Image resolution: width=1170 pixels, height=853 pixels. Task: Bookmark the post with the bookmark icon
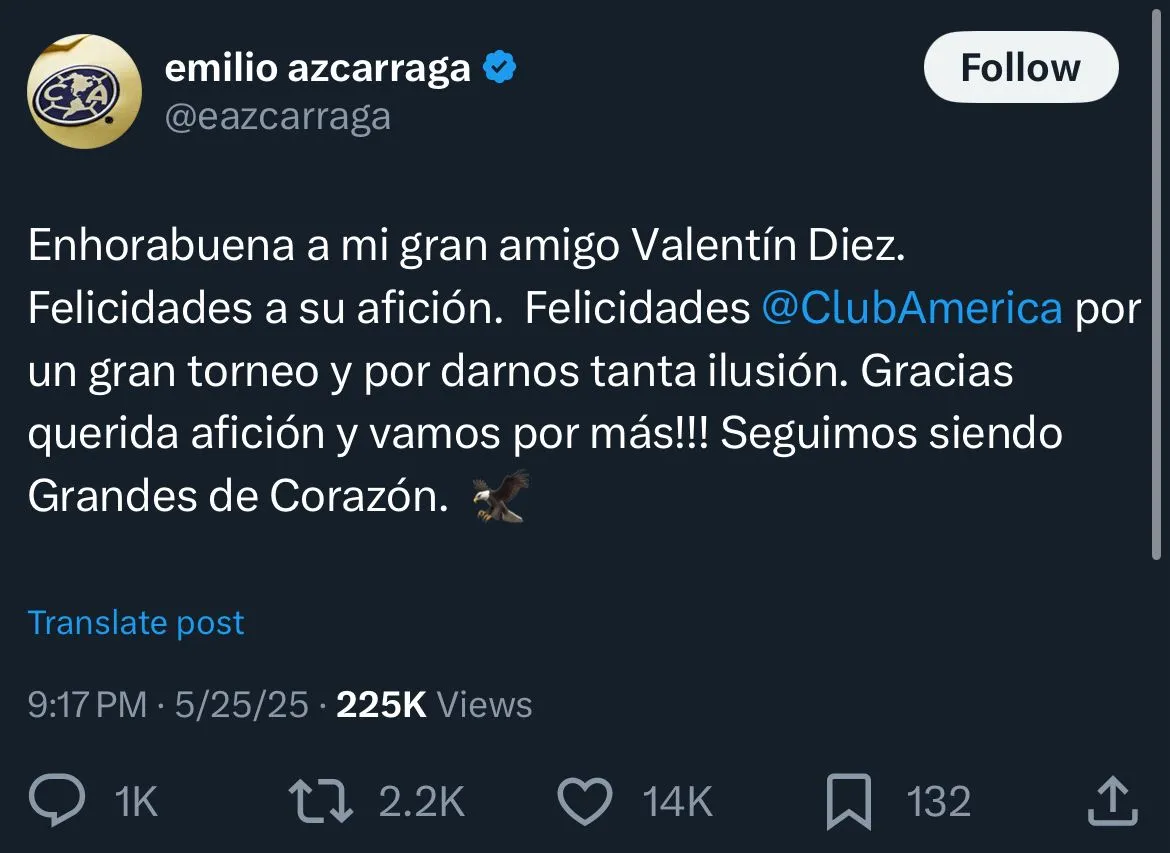848,801
